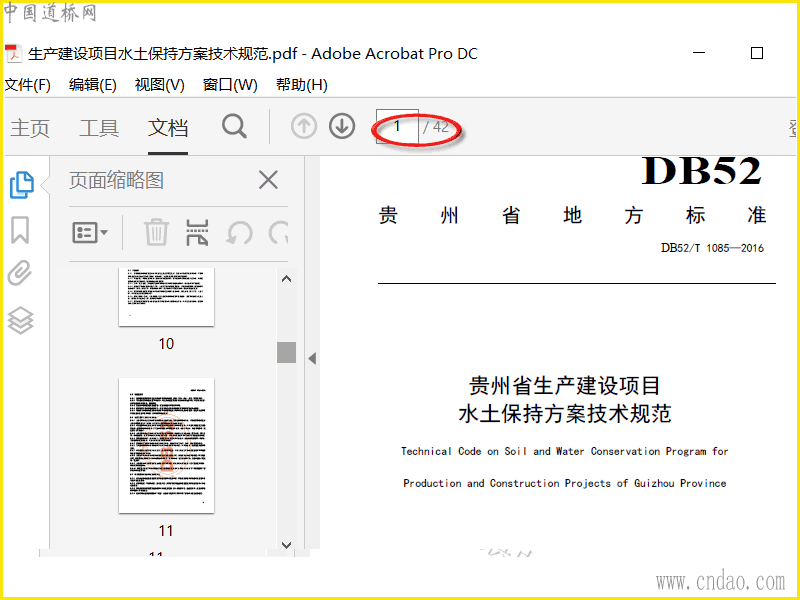Click the insert pages icon in thumbnails panel

pyautogui.click(x=197, y=233)
